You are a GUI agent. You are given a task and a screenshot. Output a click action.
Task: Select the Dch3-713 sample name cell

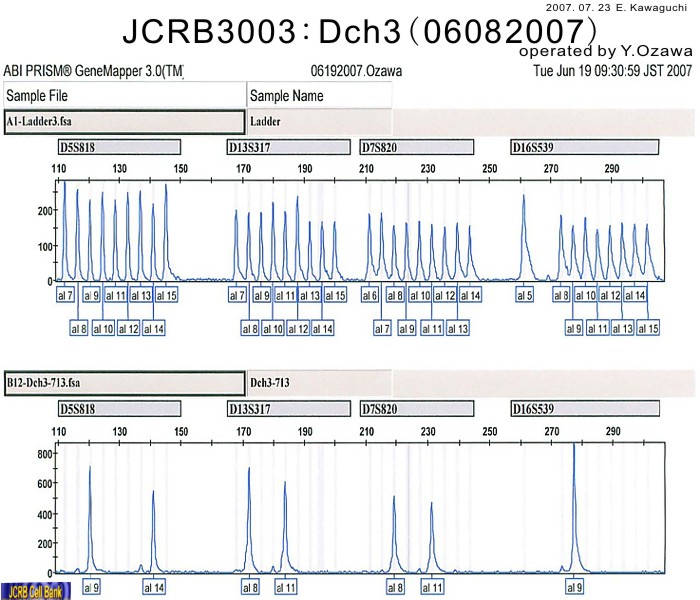point(319,382)
